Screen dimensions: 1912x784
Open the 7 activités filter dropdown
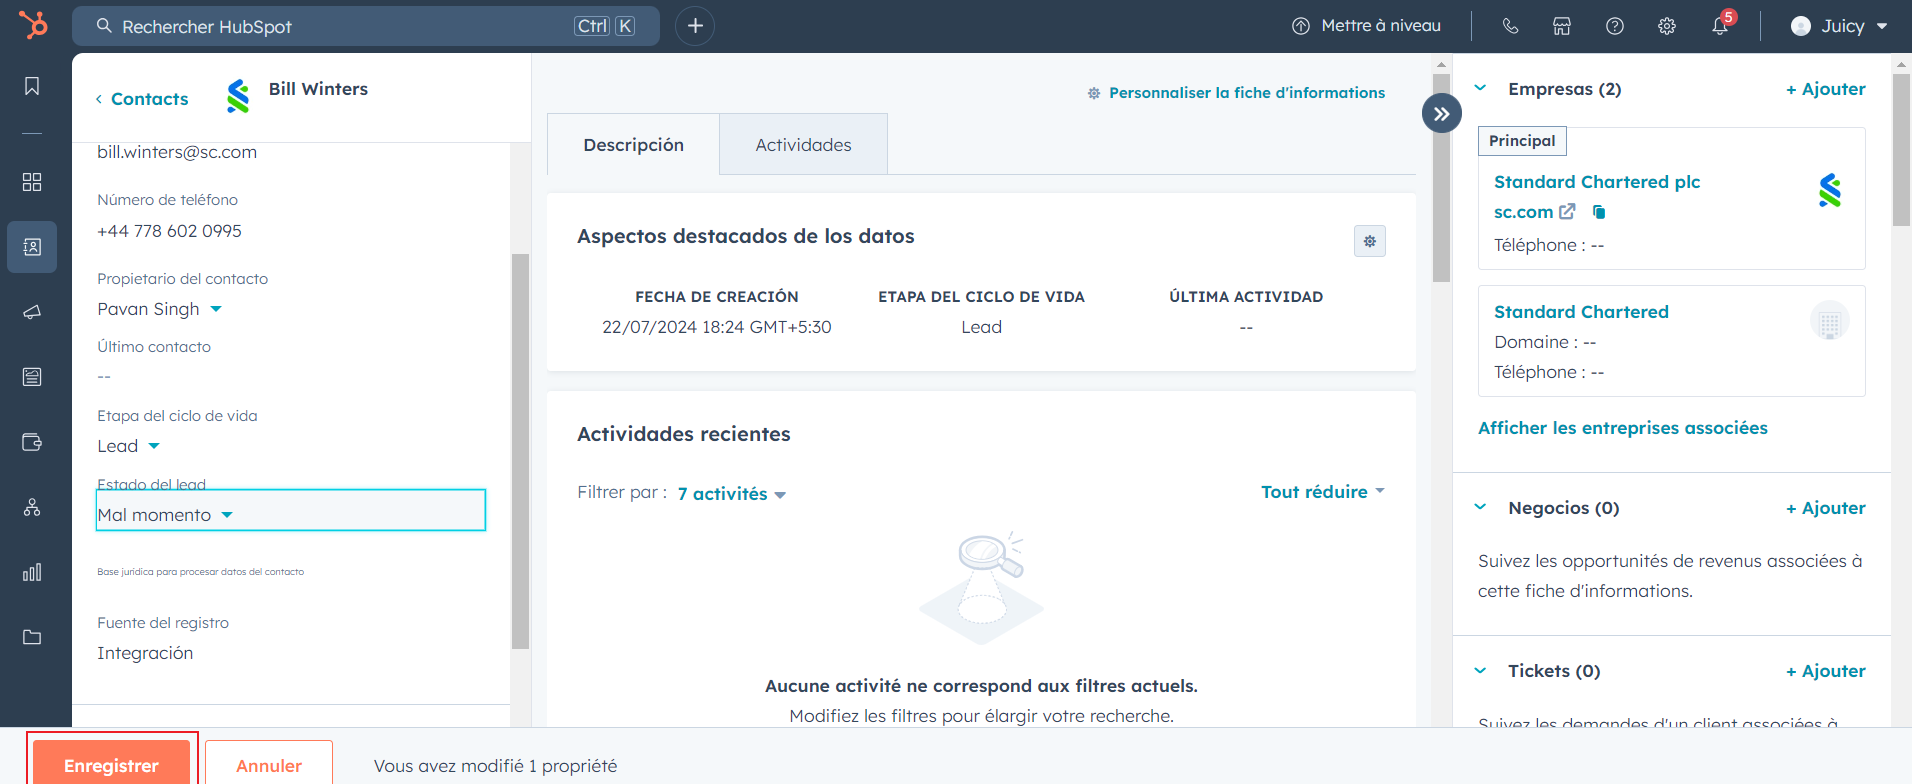click(731, 494)
